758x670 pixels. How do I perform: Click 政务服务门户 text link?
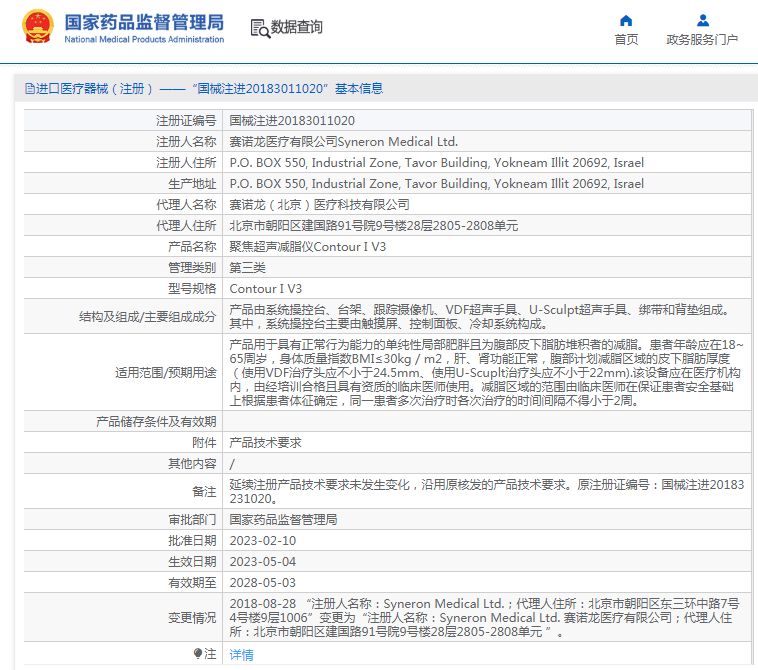pyautogui.click(x=702, y=40)
